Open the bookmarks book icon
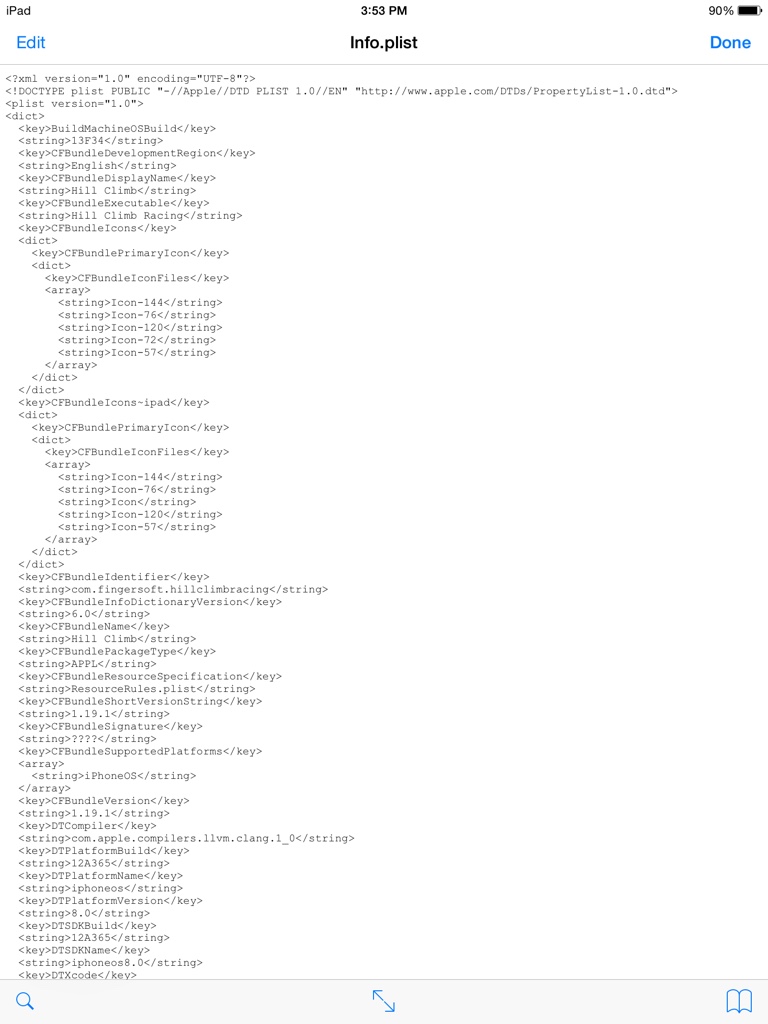The image size is (768, 1024). [739, 1000]
